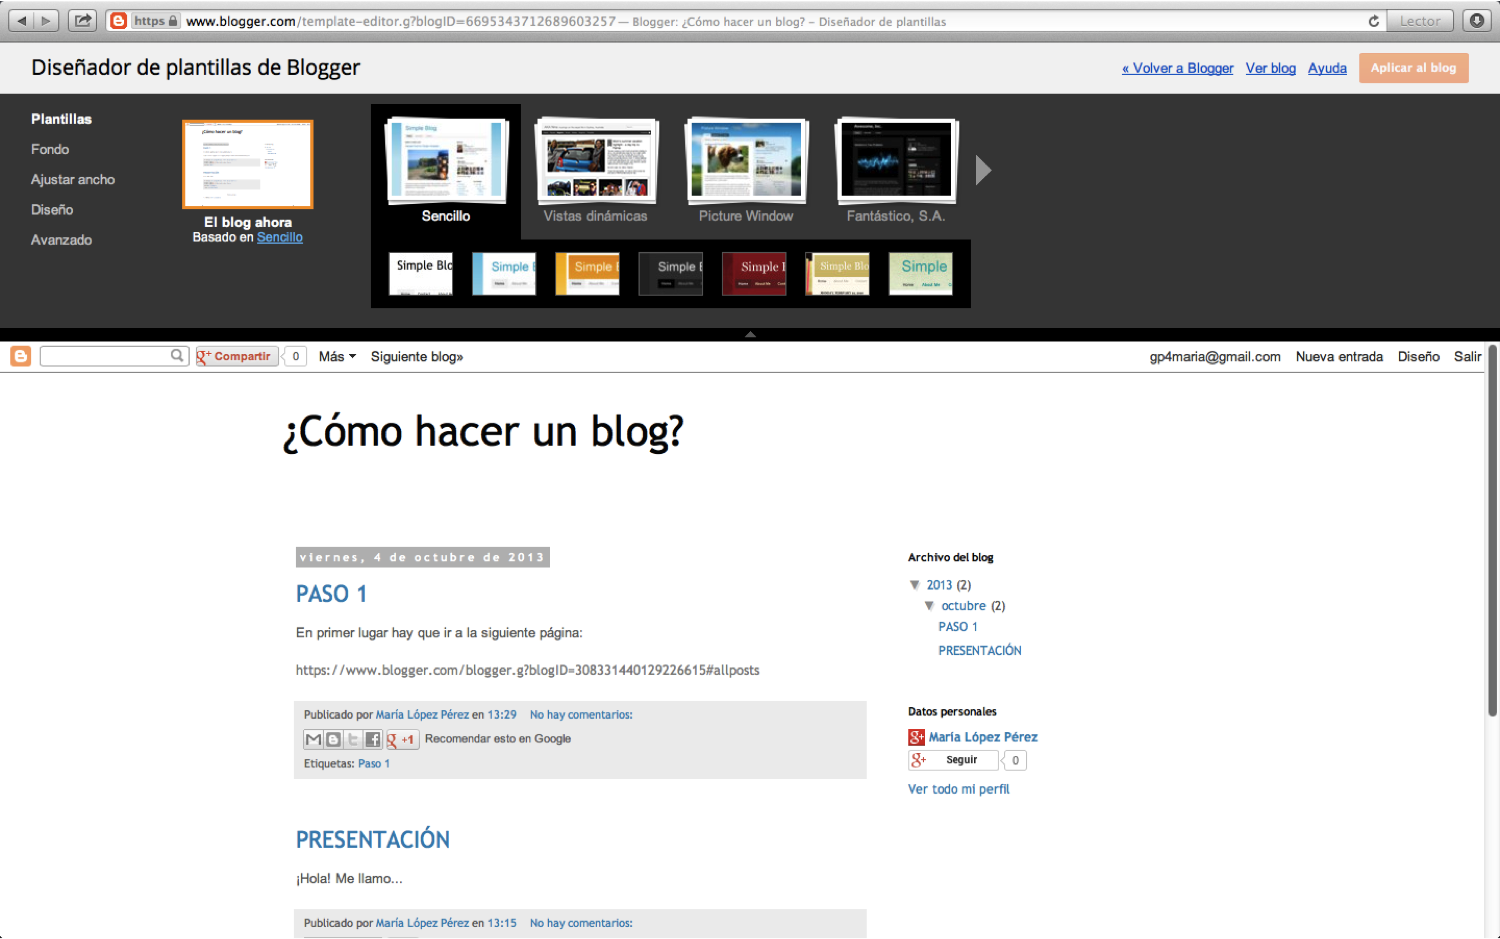The height and width of the screenshot is (939, 1500).
Task: Click the browser back arrow
Action: [21, 20]
